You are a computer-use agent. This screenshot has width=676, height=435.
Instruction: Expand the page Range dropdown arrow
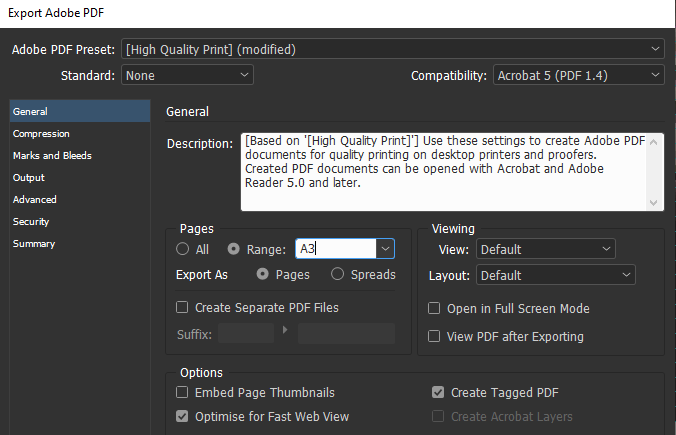385,249
